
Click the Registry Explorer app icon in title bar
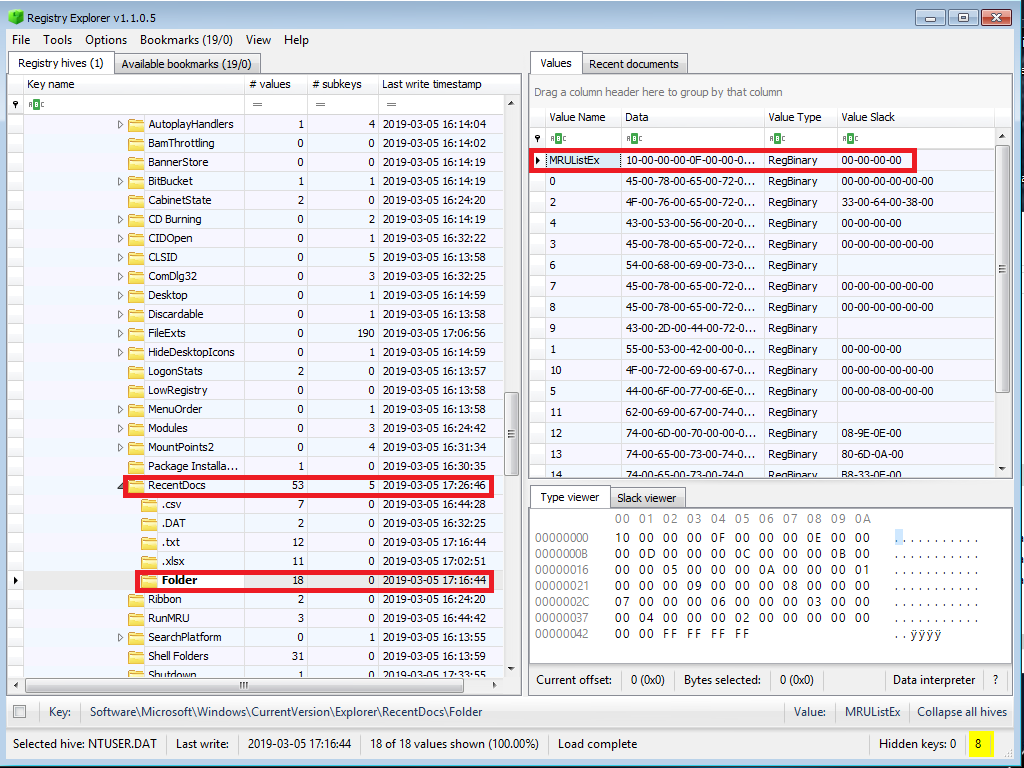(x=15, y=17)
